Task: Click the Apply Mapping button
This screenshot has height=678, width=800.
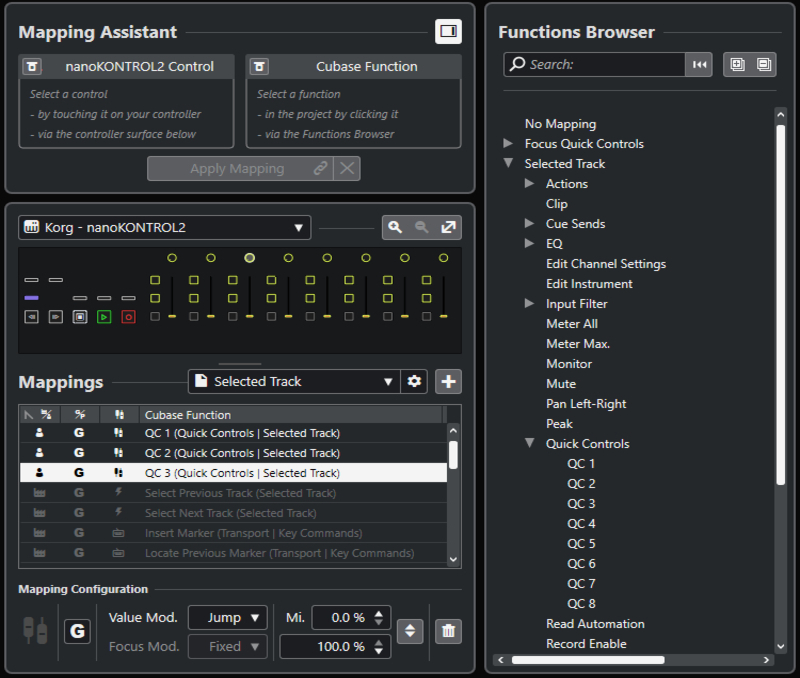Action: (x=240, y=168)
